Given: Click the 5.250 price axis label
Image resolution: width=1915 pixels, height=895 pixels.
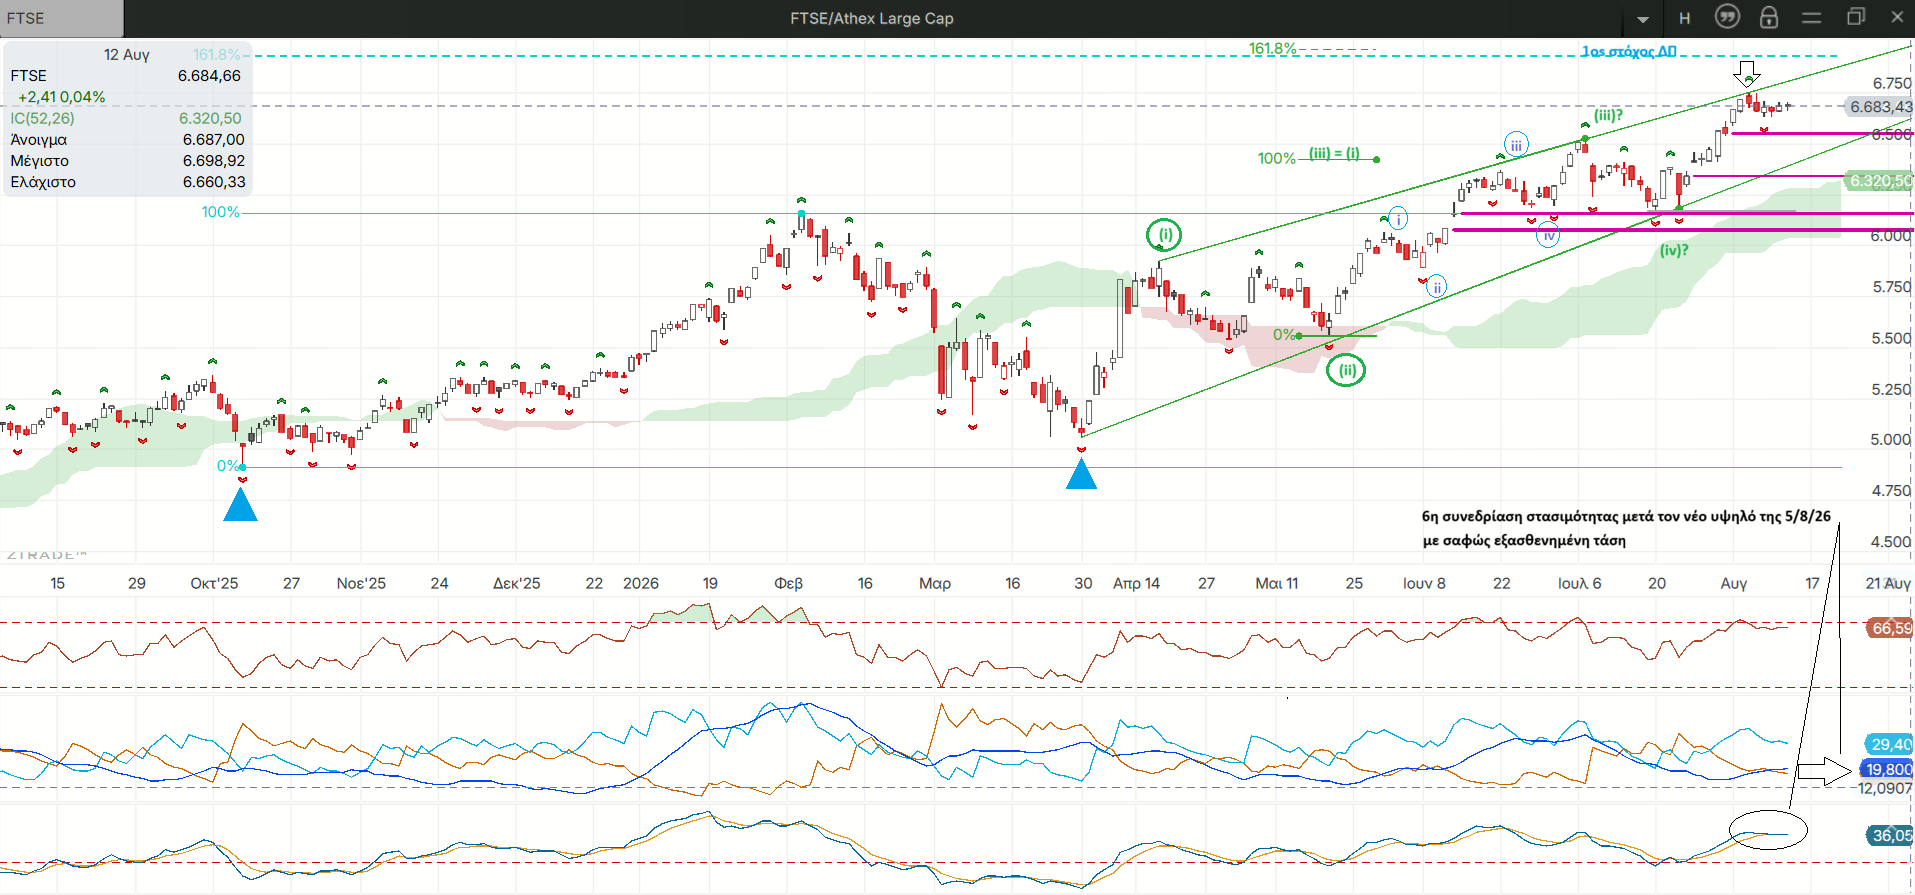Looking at the screenshot, I should click(1892, 390).
